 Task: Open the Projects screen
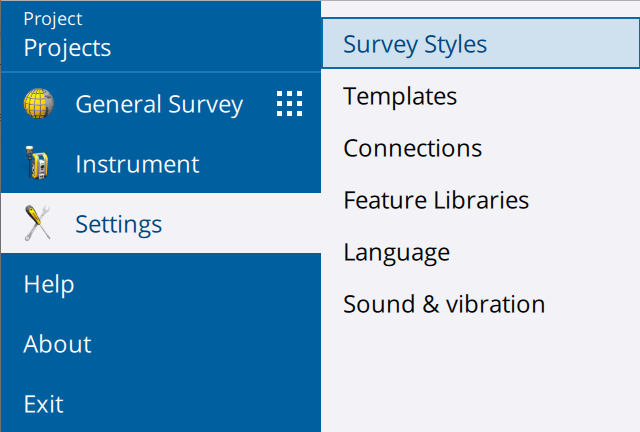[67, 48]
